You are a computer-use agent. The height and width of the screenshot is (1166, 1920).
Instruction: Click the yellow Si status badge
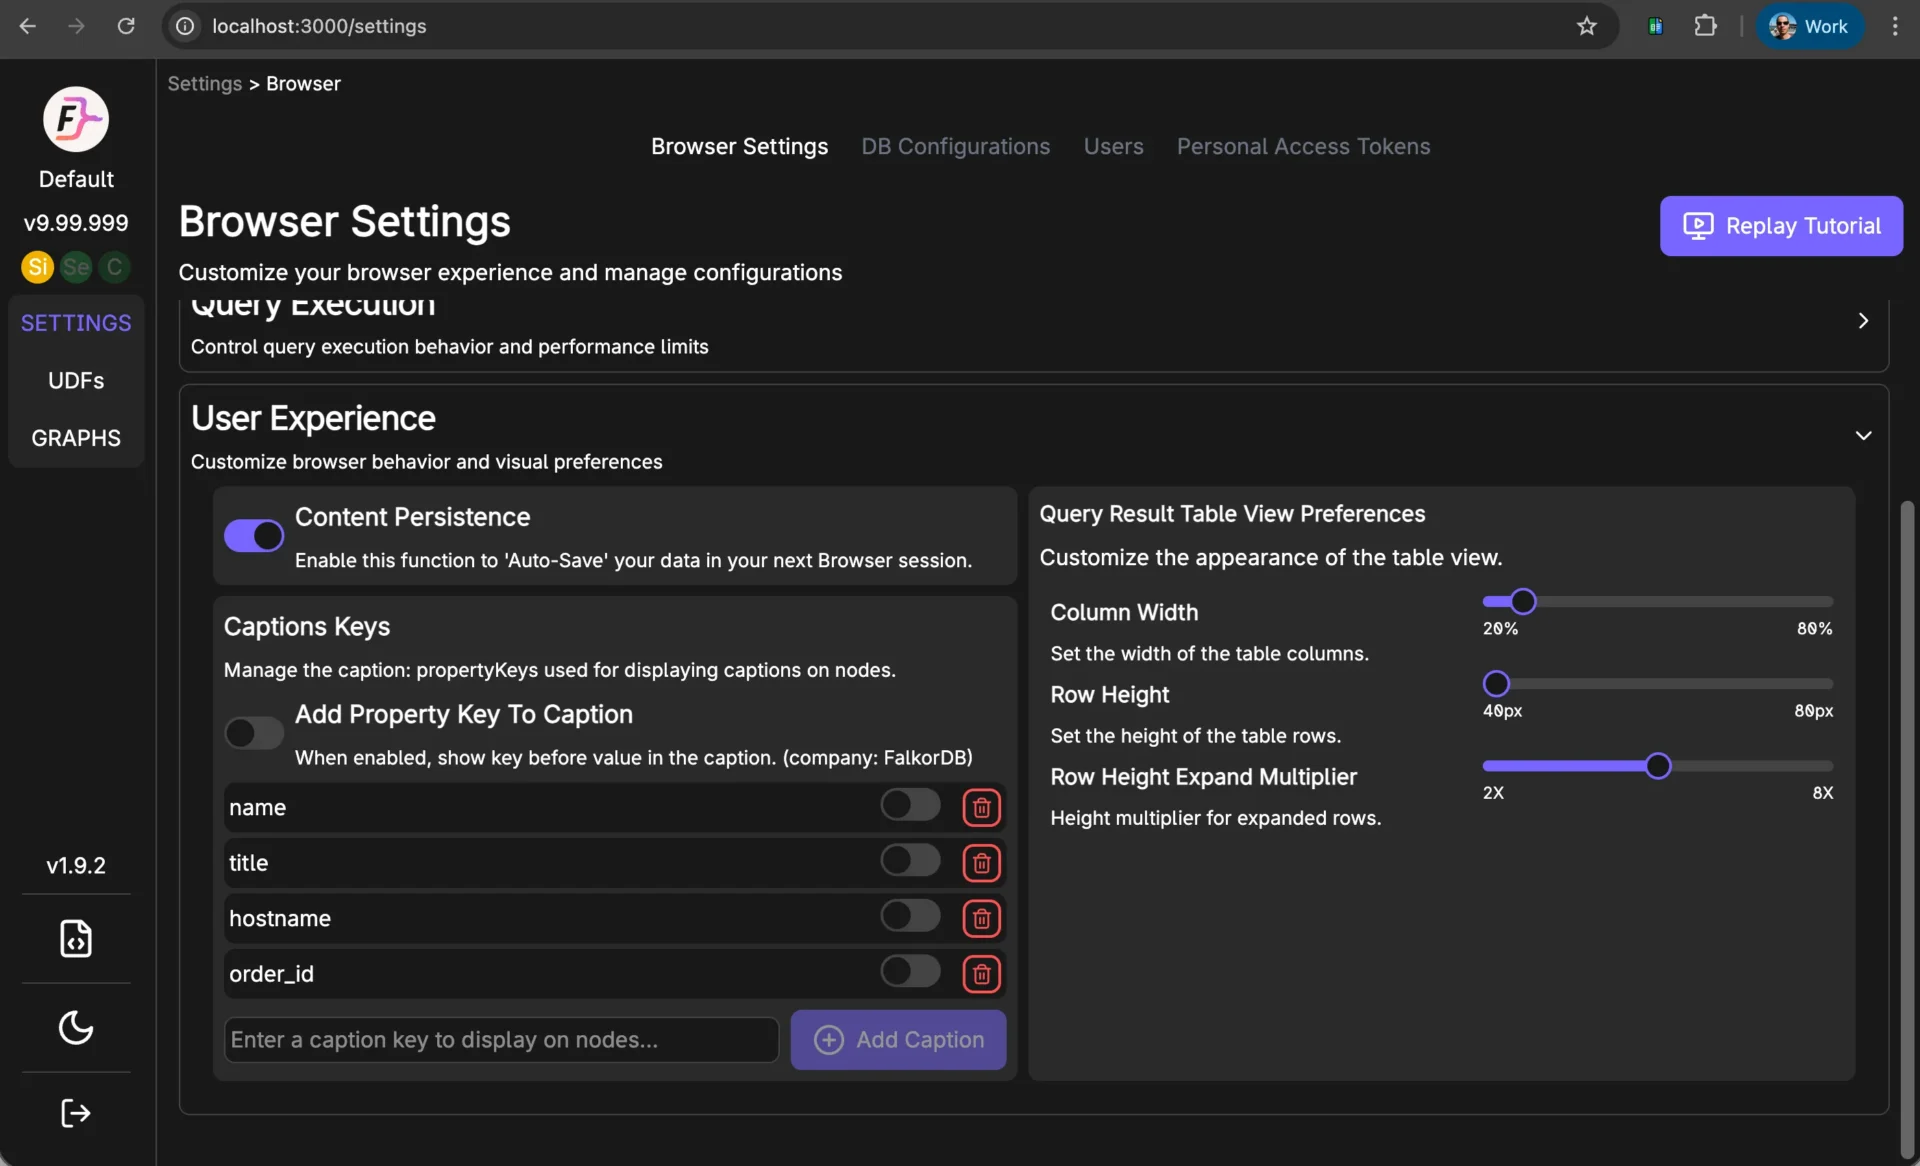click(37, 267)
